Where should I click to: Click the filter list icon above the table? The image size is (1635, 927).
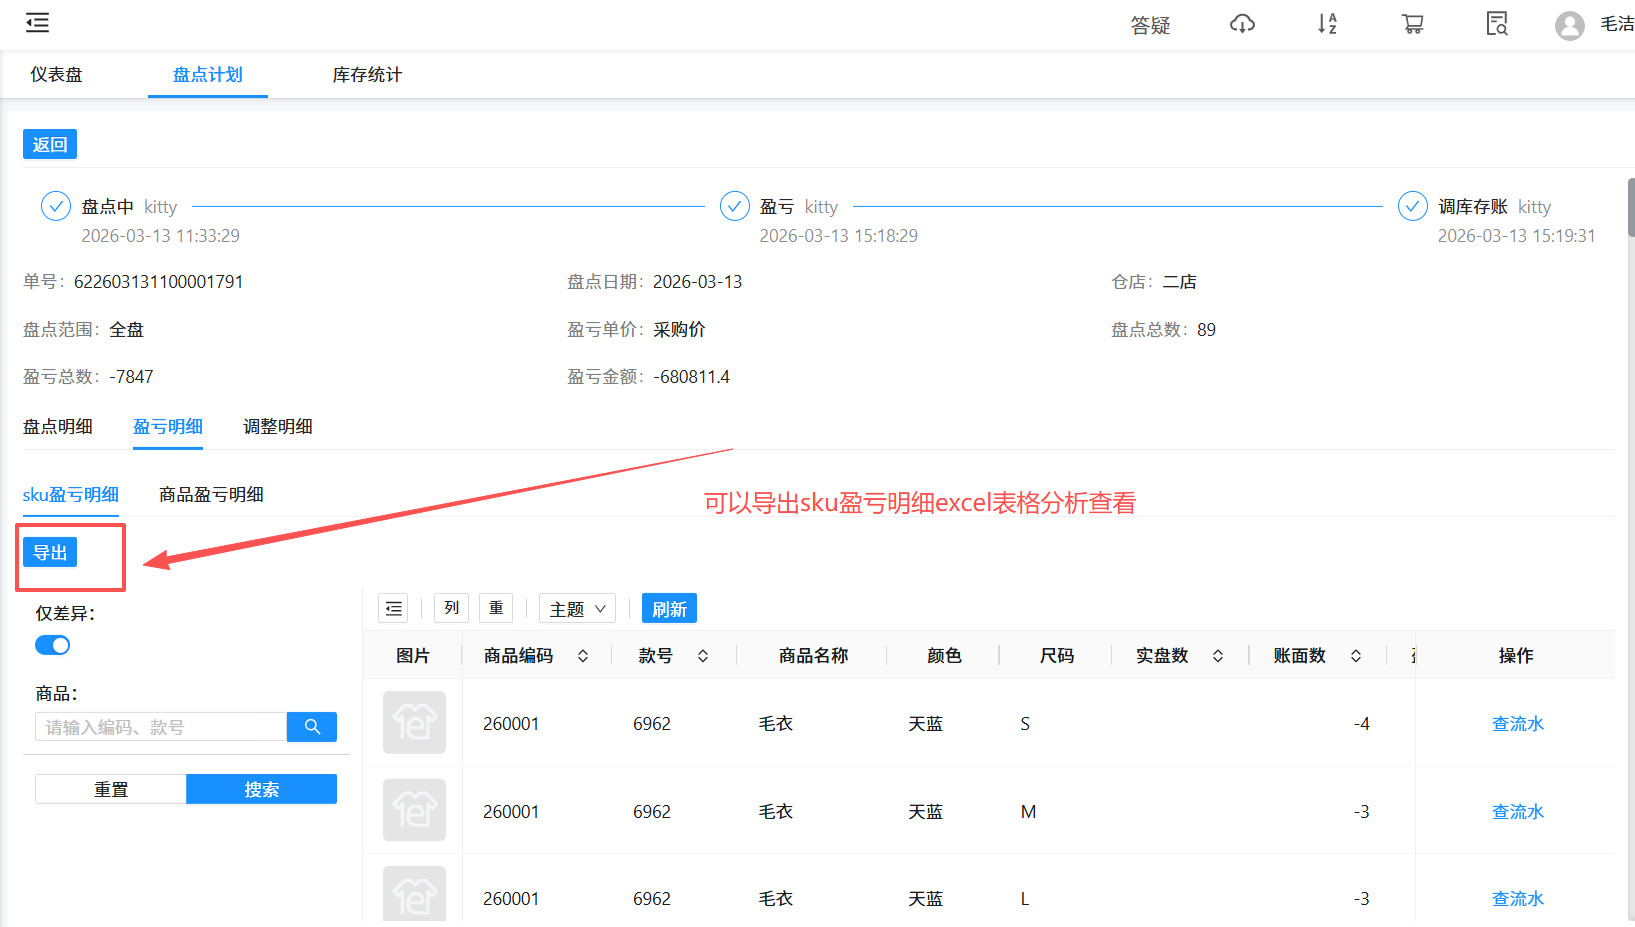tap(393, 607)
